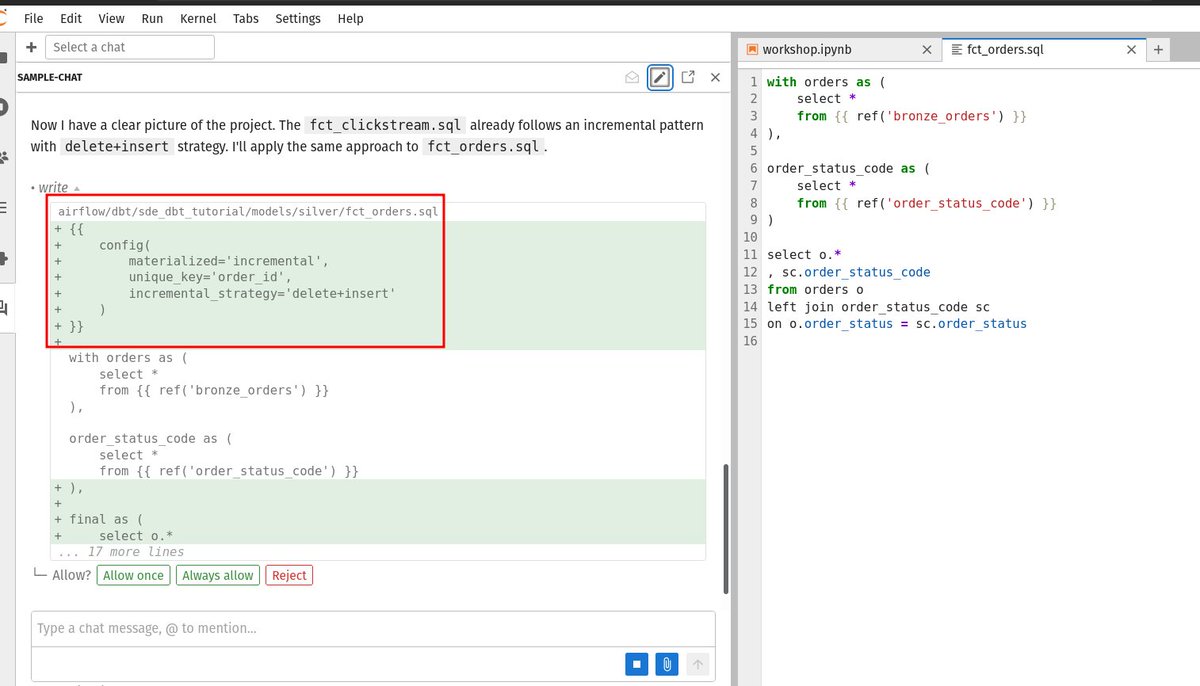Open the Kernel menu
Image resolution: width=1200 pixels, height=686 pixels.
[x=198, y=18]
